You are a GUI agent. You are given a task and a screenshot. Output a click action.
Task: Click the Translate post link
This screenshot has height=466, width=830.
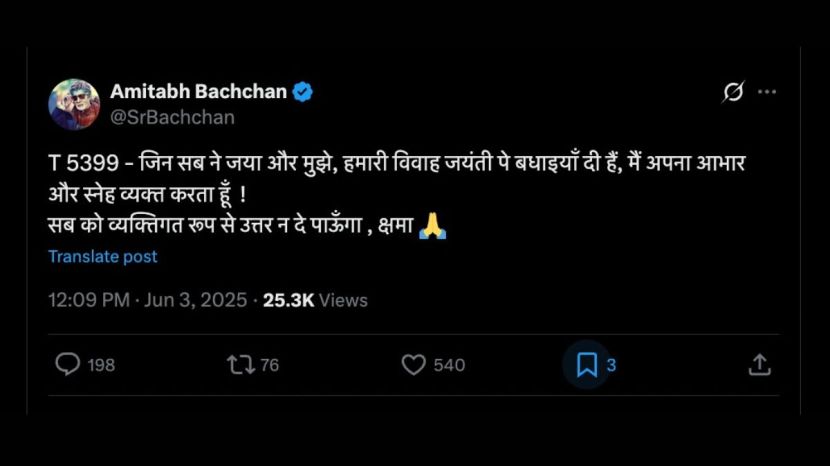(103, 256)
